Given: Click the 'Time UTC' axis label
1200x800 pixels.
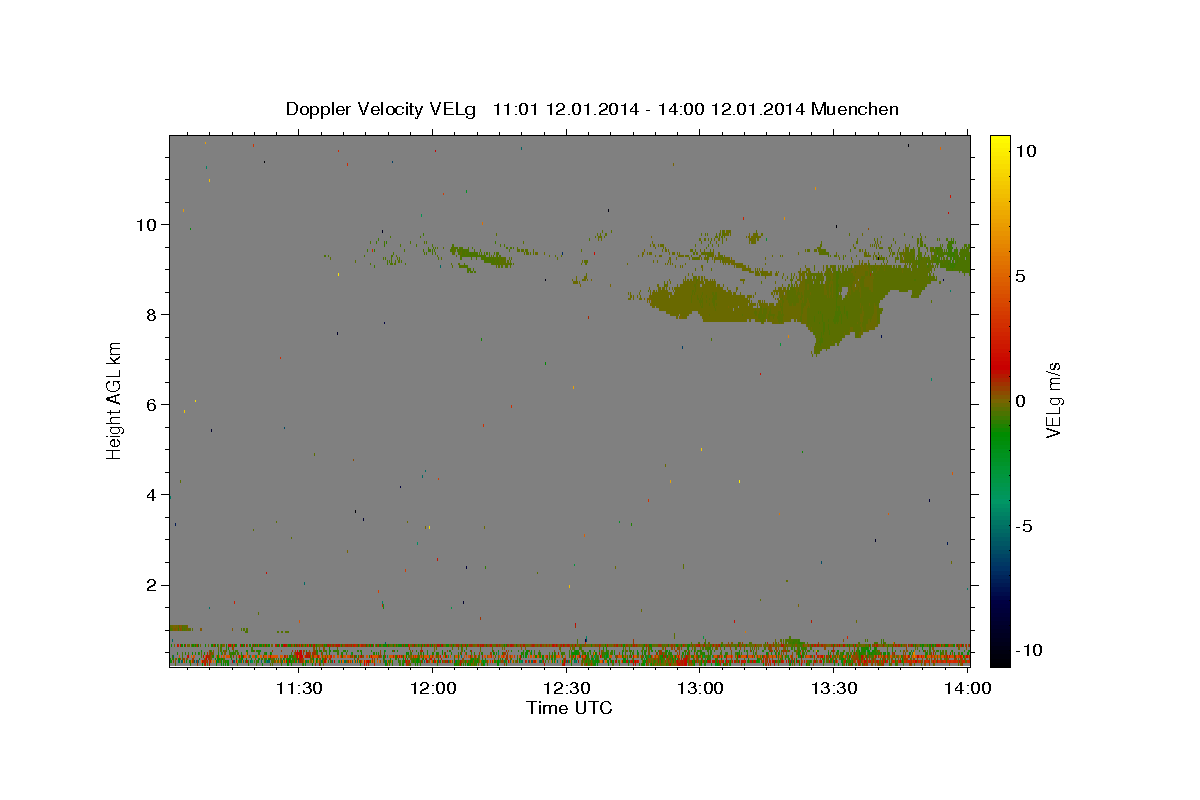Looking at the screenshot, I should [569, 708].
